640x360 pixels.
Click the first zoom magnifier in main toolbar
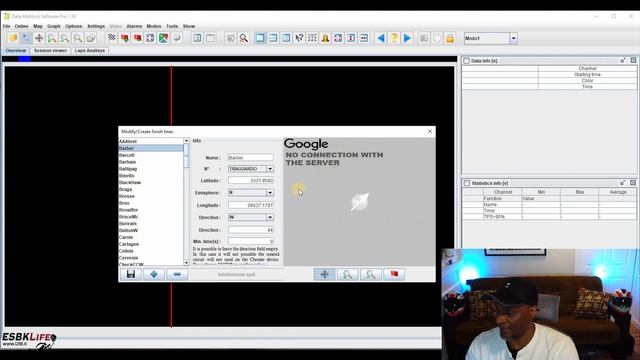52,38
